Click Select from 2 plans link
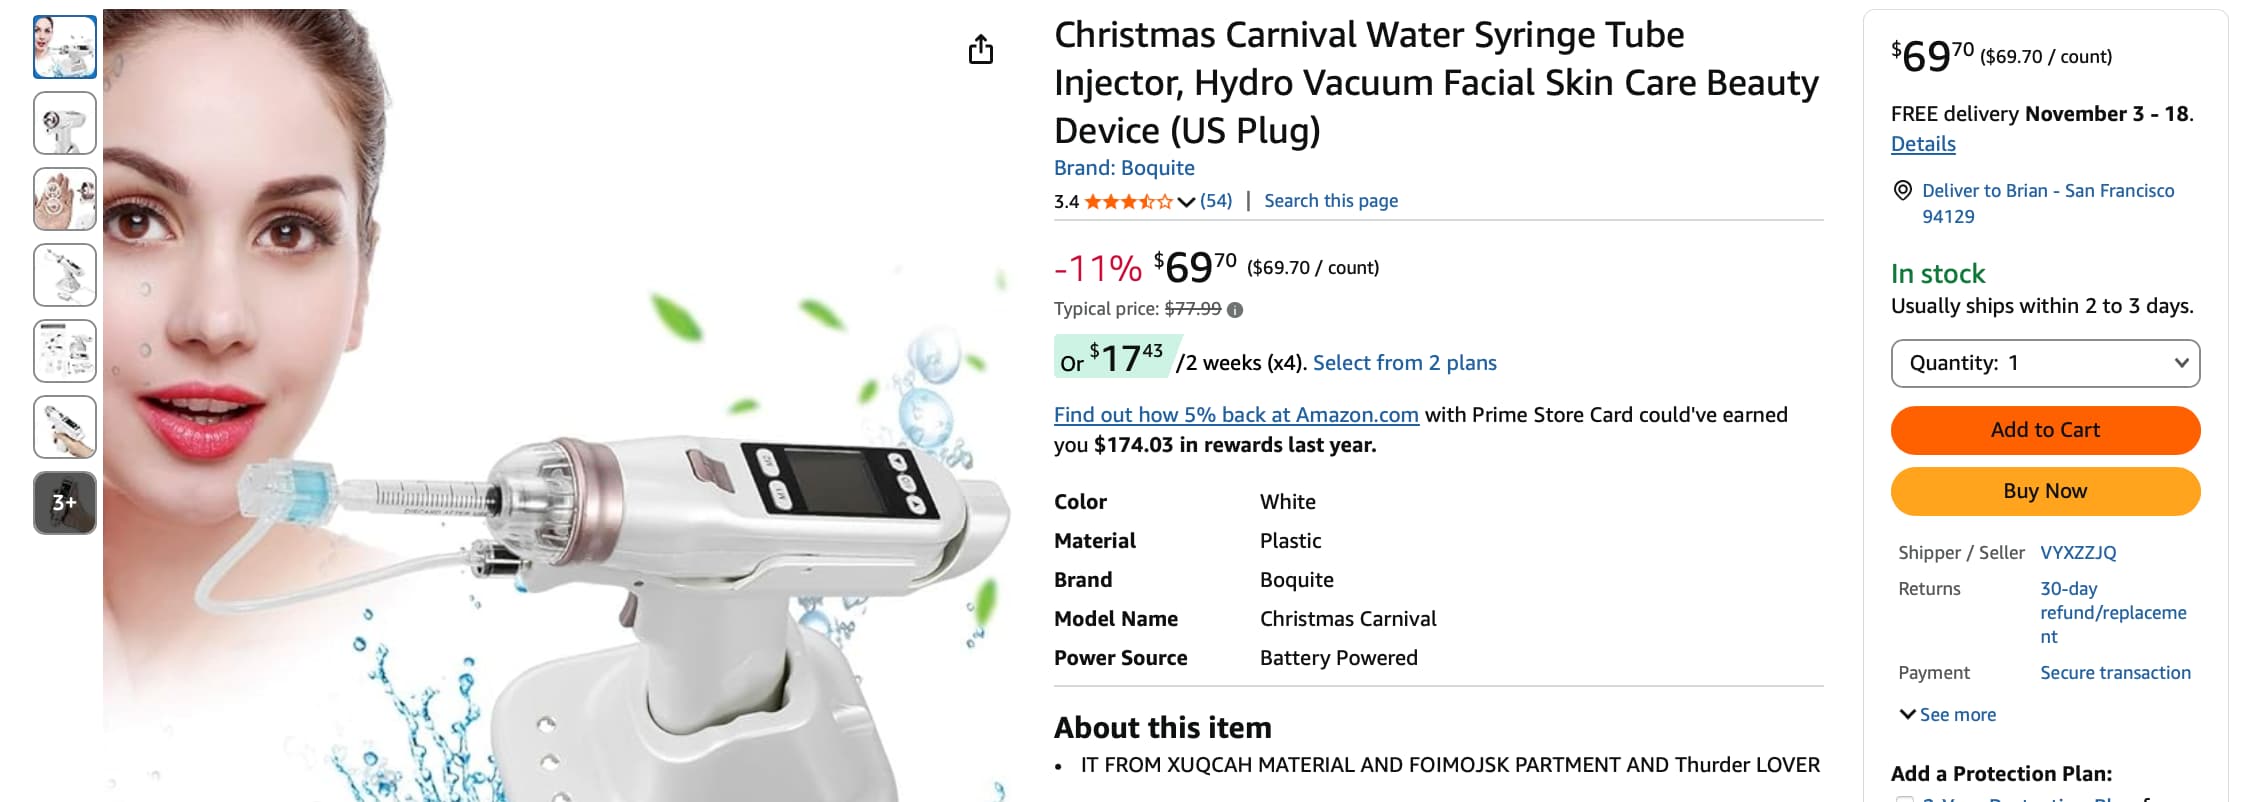The height and width of the screenshot is (802, 2266). tap(1404, 363)
